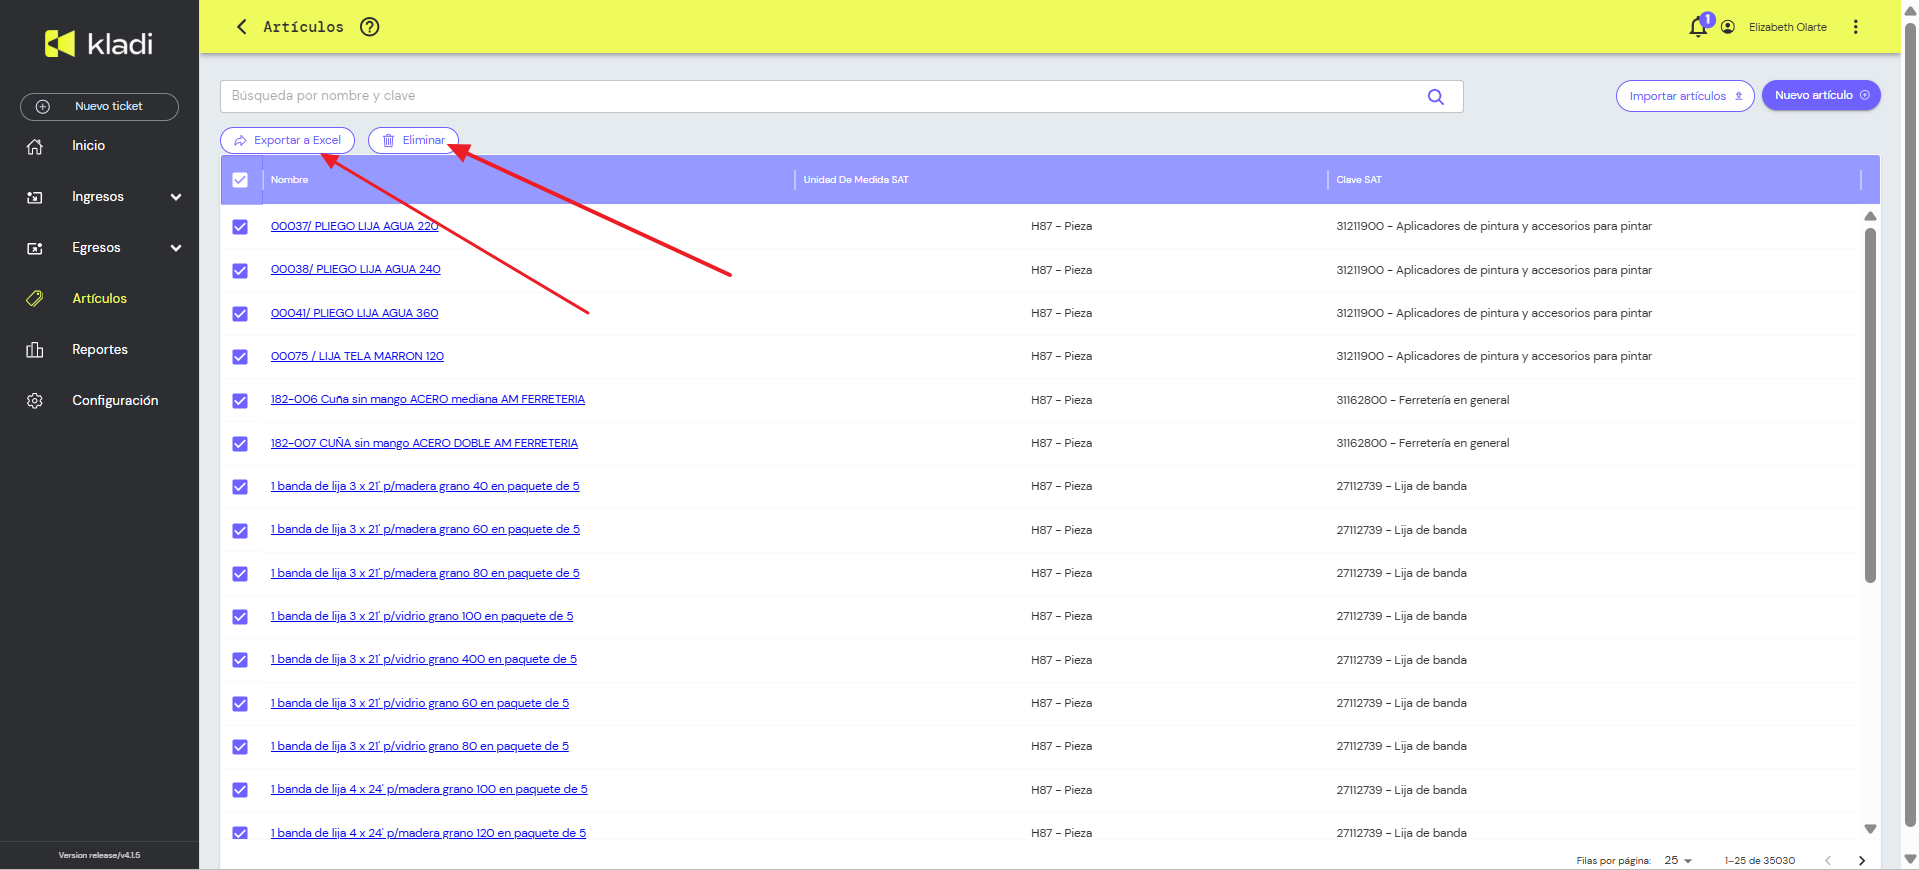Click the table scroll-down arrow
The width and height of the screenshot is (1919, 870).
coord(1870,829)
